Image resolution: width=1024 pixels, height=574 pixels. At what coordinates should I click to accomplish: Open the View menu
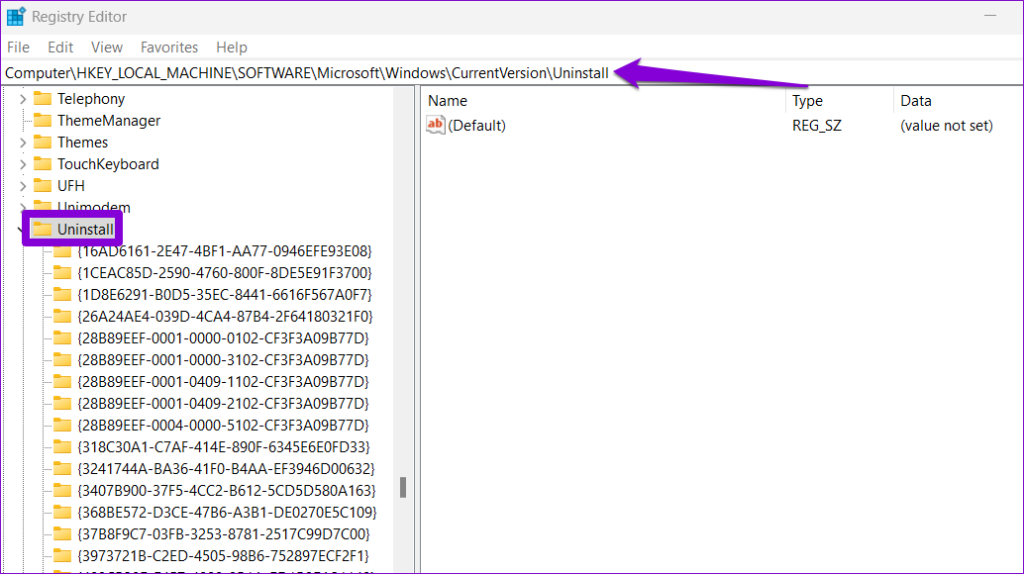click(106, 47)
